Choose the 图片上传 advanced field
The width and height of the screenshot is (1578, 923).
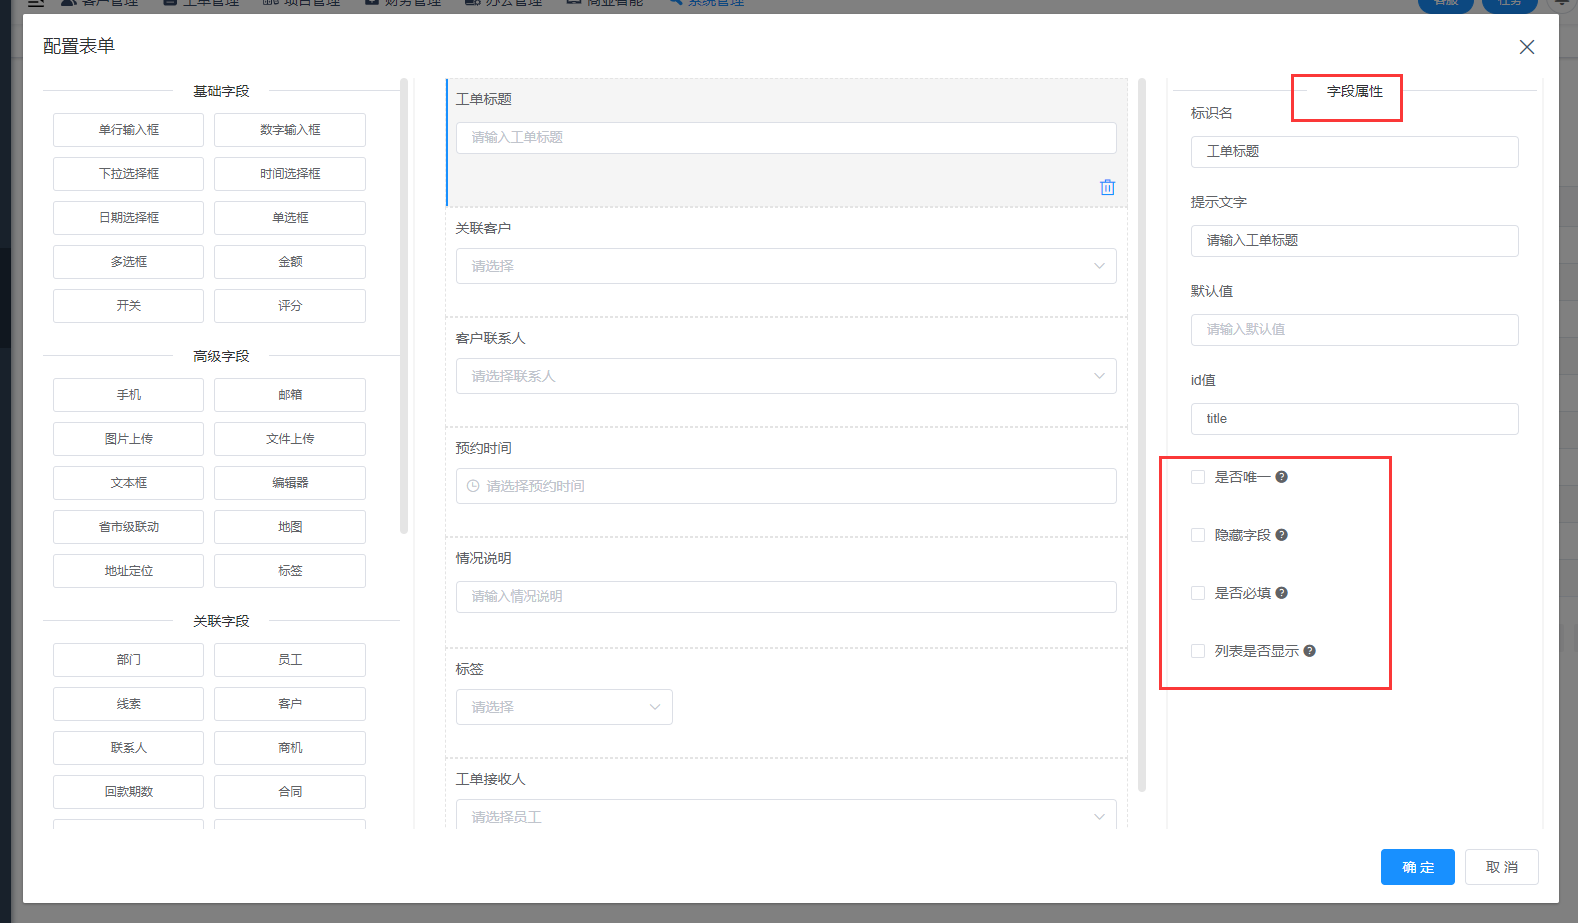click(x=128, y=439)
